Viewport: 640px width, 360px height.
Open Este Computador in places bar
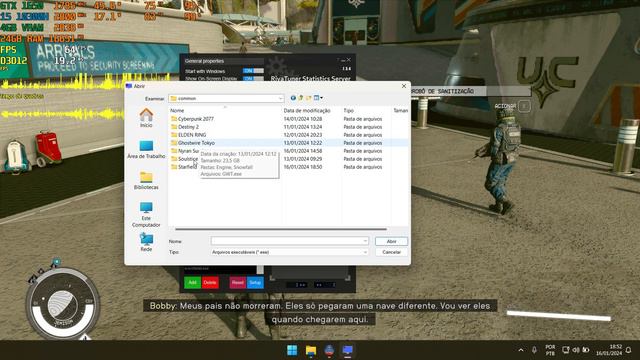pos(146,215)
